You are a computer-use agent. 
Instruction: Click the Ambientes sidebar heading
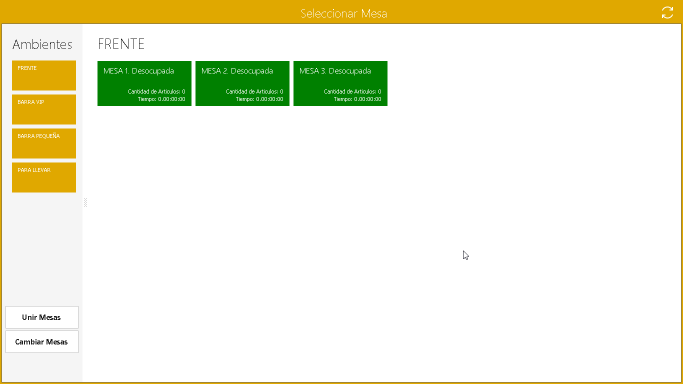tap(42, 44)
